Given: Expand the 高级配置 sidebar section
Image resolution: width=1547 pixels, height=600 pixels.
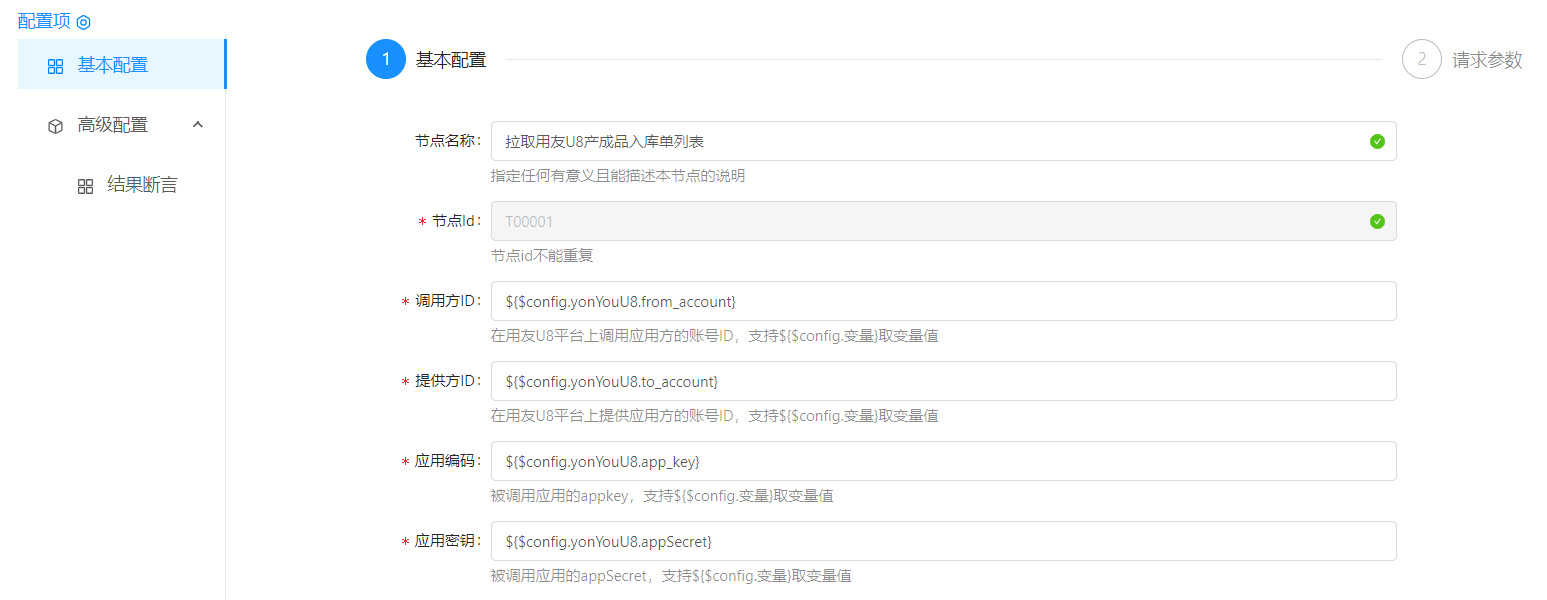Looking at the screenshot, I should [113, 125].
